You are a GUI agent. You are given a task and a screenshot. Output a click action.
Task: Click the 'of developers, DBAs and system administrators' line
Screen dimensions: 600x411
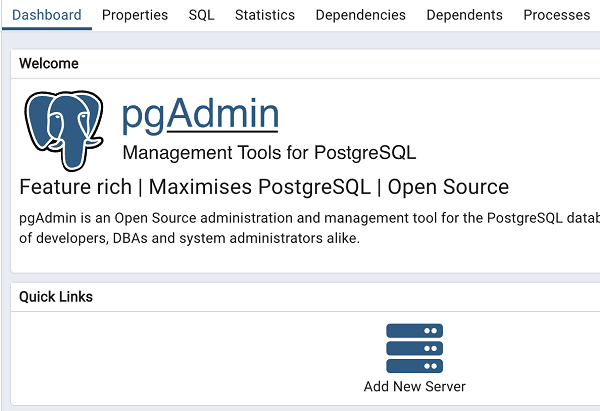[x=189, y=238]
